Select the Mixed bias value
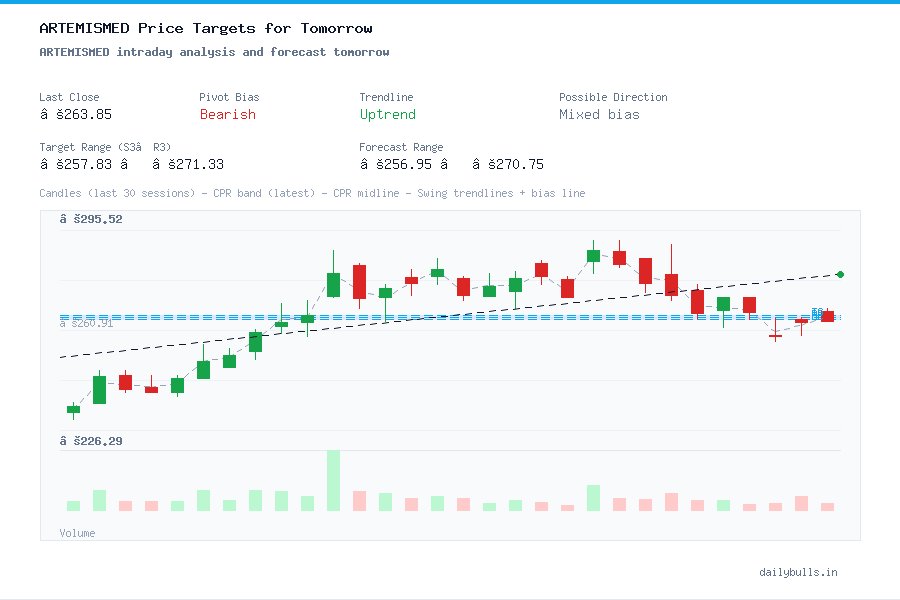900x600 pixels. pos(599,114)
